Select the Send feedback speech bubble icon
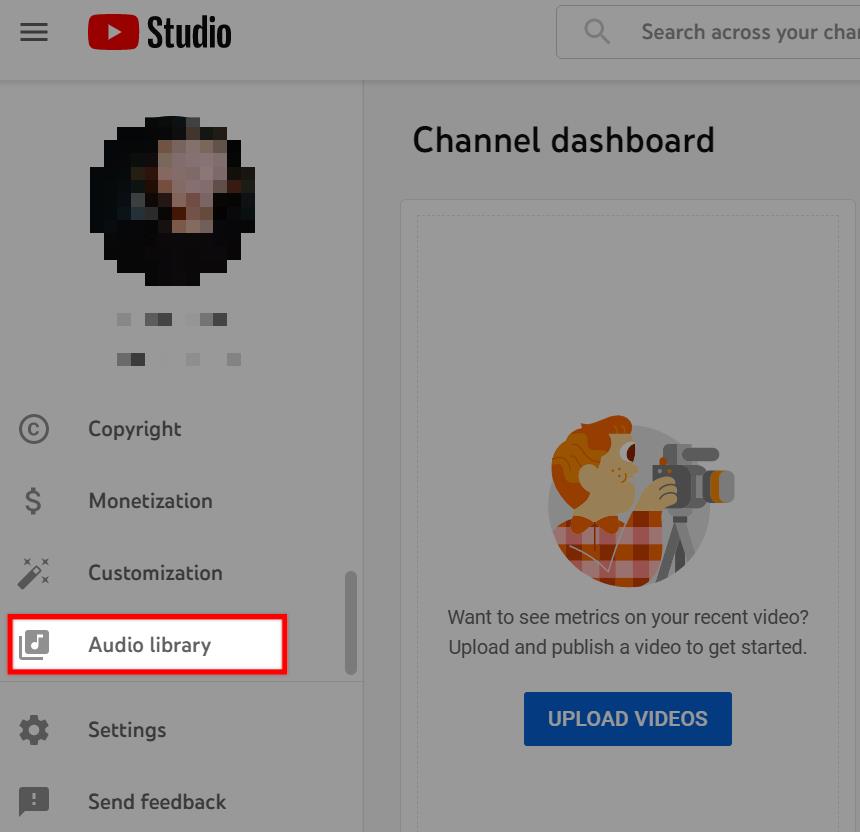860x832 pixels. click(34, 802)
